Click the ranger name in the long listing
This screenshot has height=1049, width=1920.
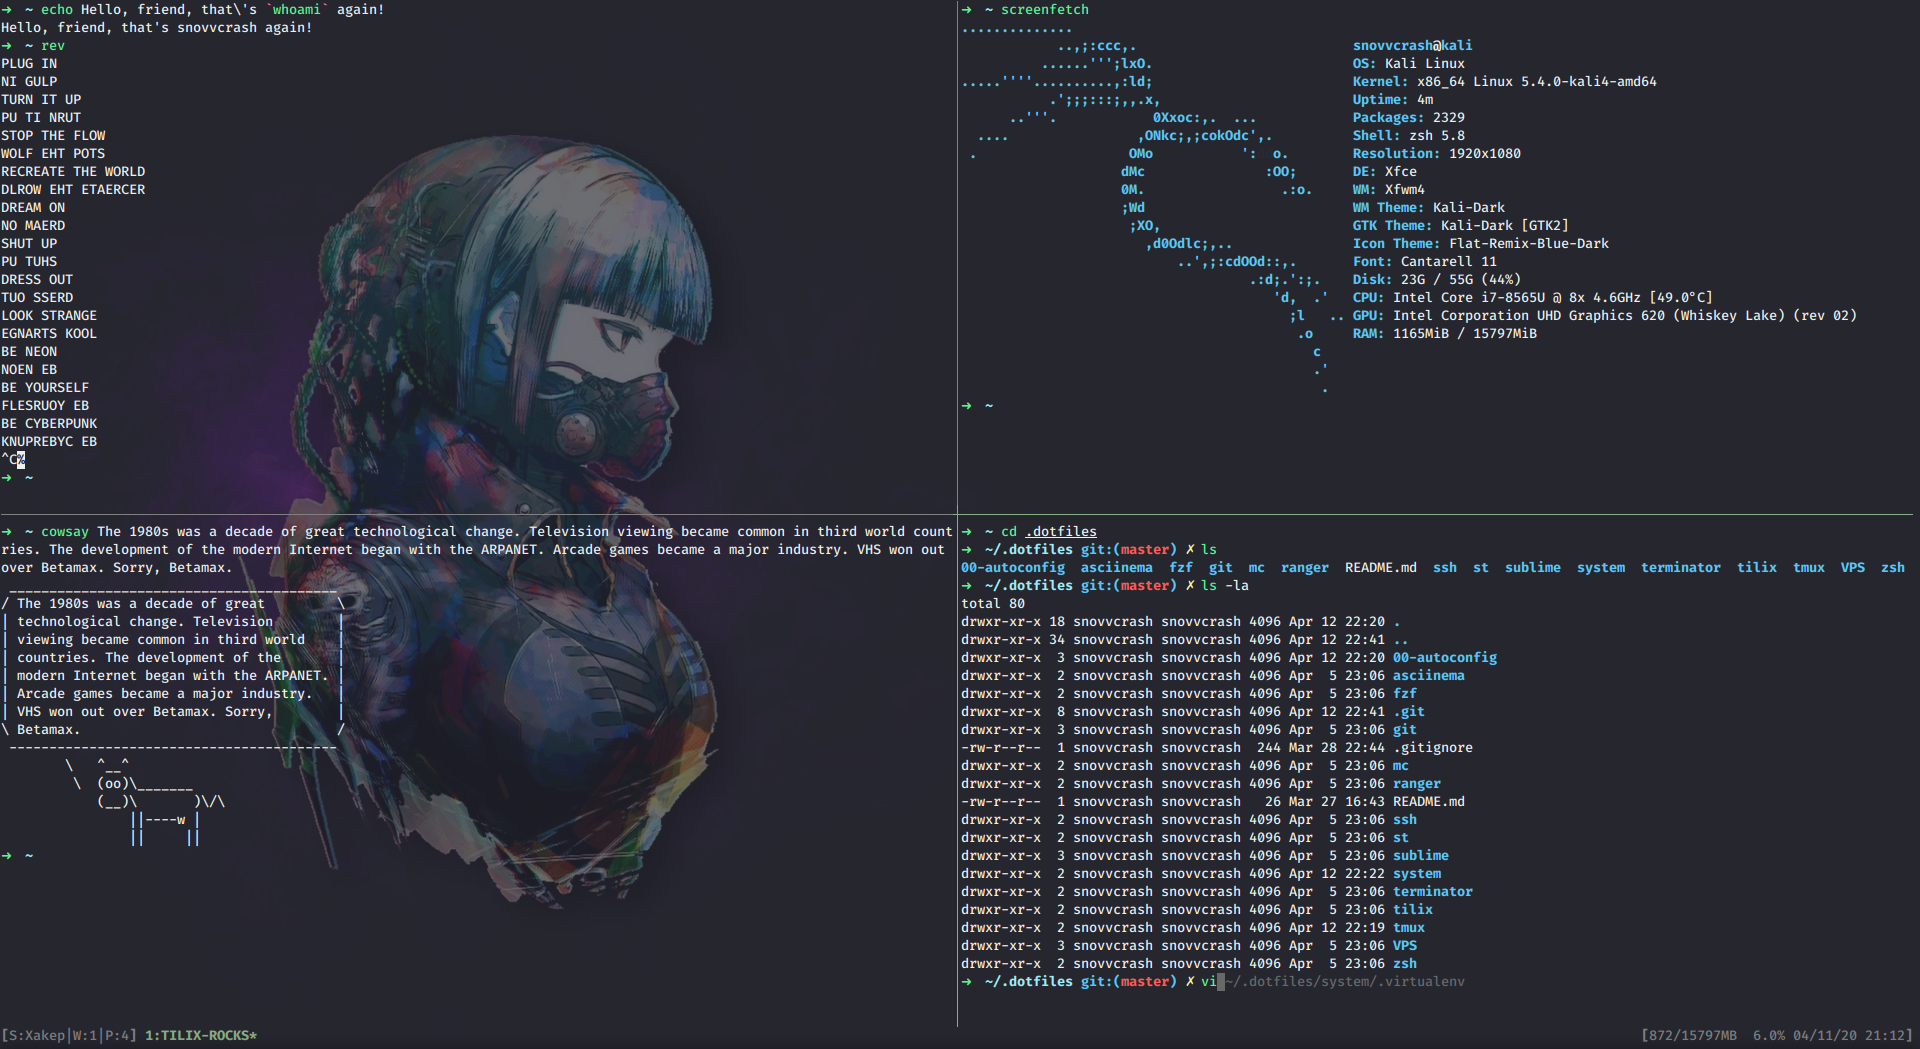1417,783
